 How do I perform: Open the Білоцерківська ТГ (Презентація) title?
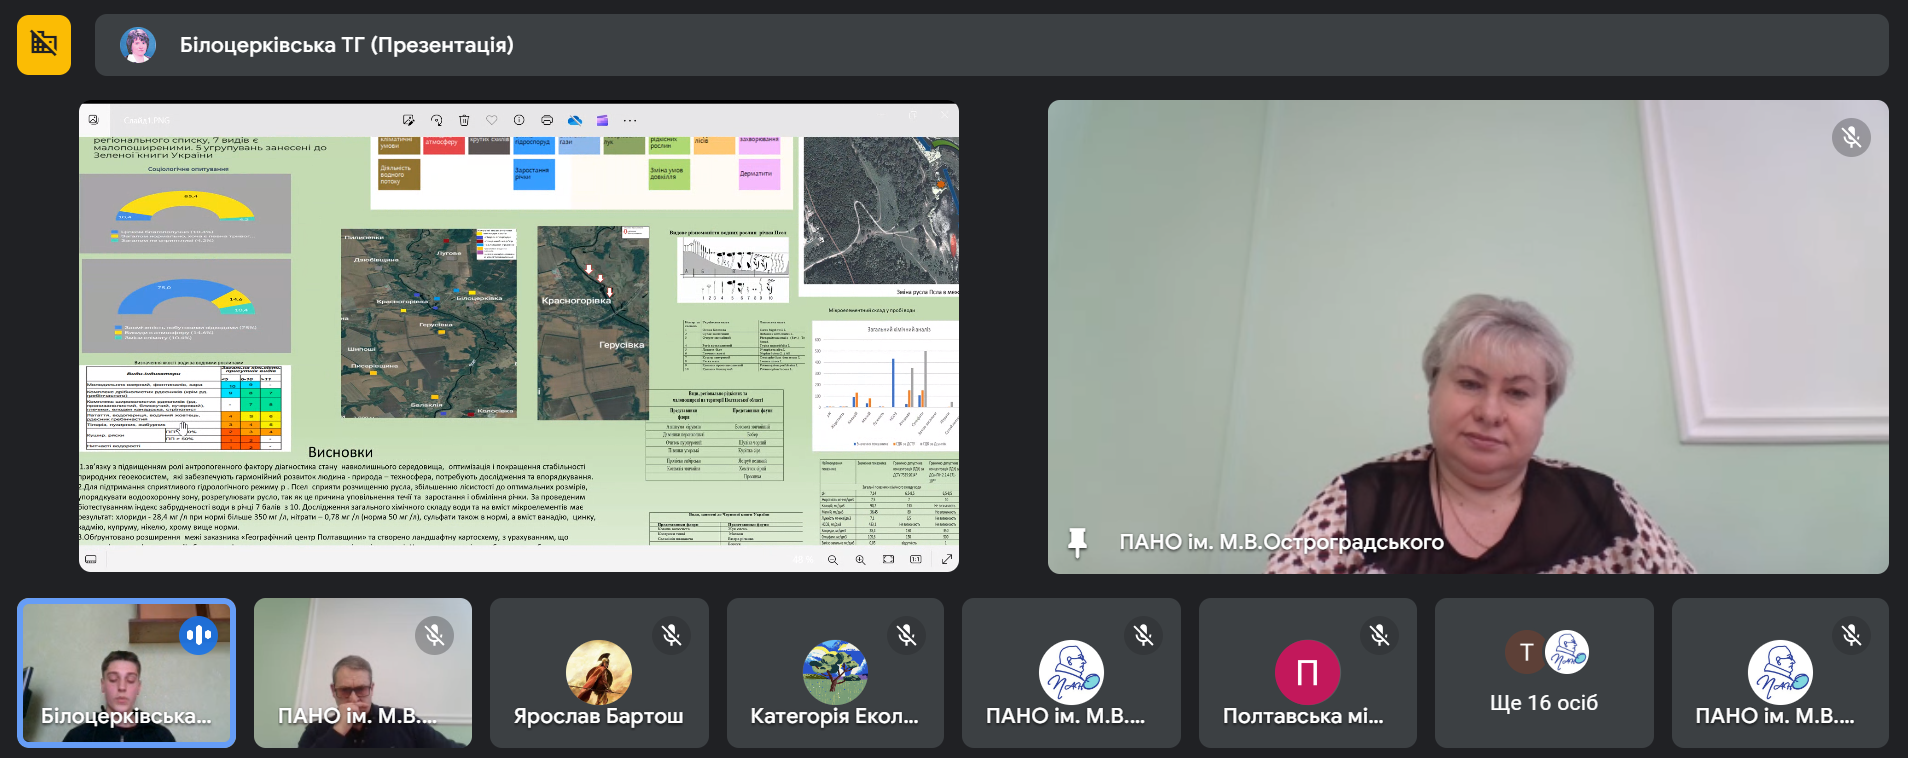(346, 45)
